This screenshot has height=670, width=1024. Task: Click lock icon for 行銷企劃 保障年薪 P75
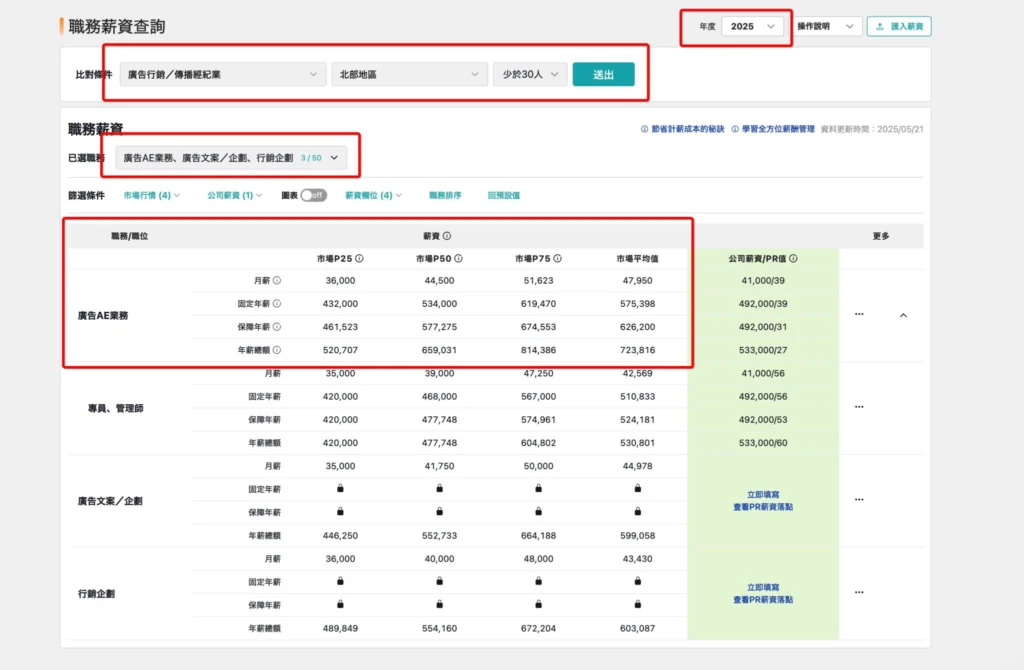[538, 604]
